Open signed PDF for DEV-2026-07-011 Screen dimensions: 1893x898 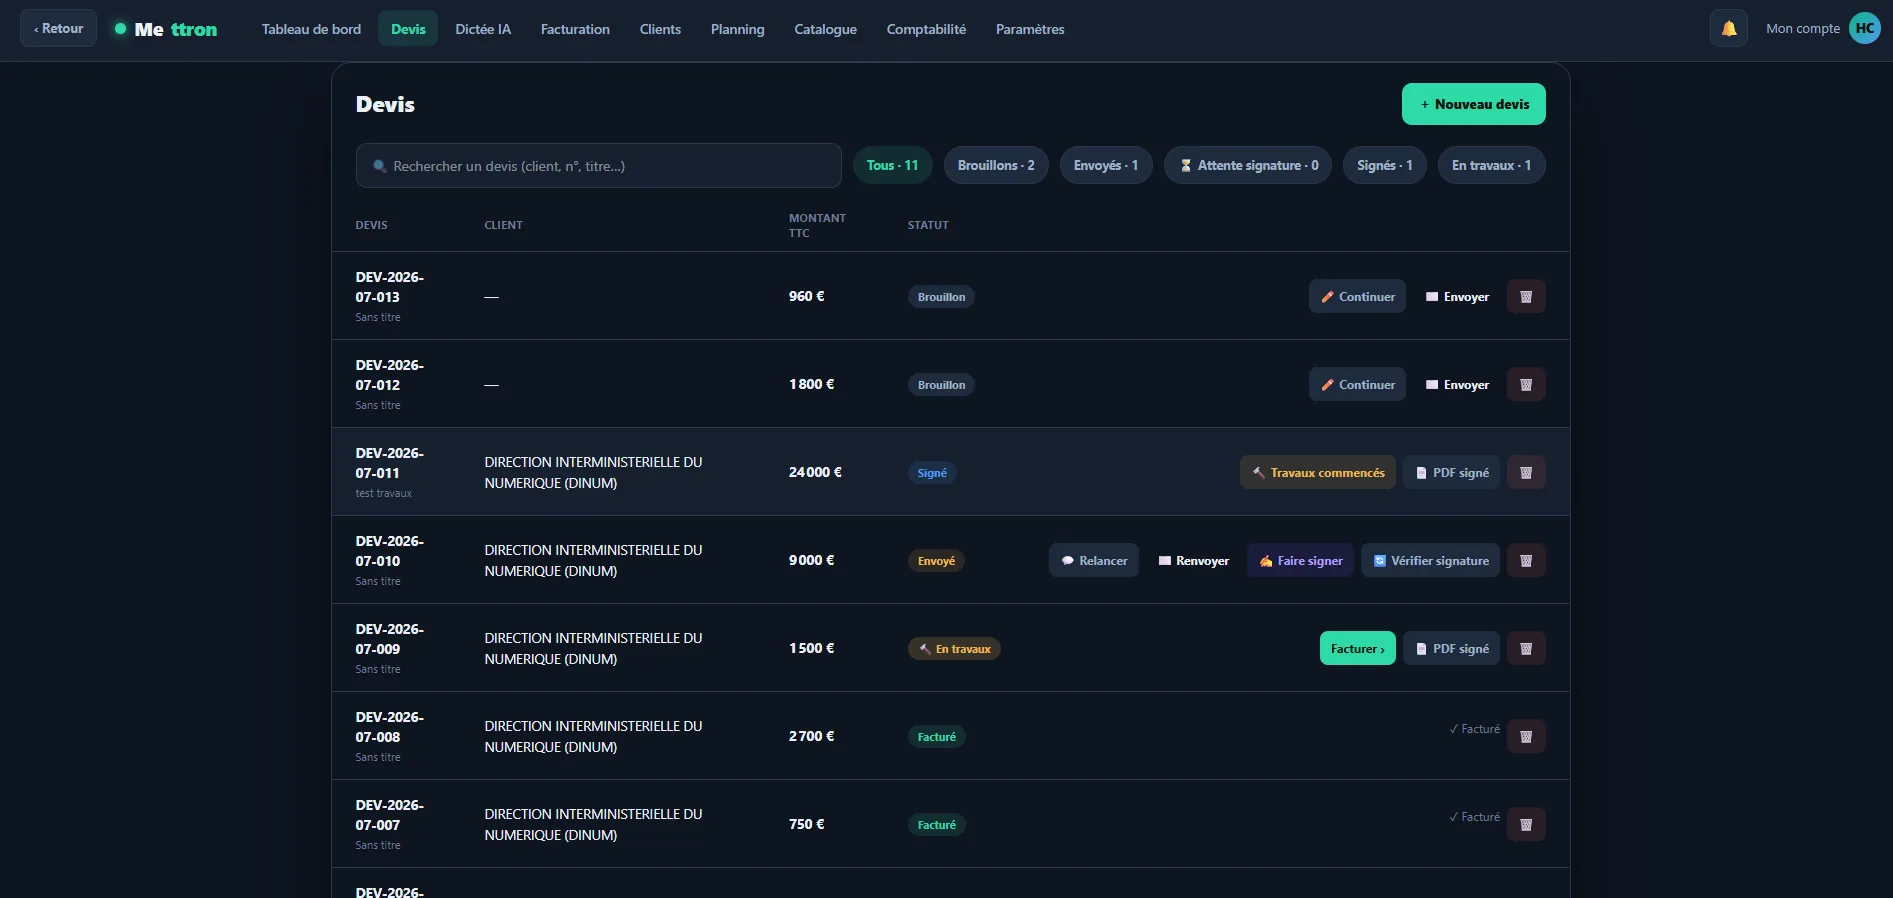pyautogui.click(x=1451, y=472)
